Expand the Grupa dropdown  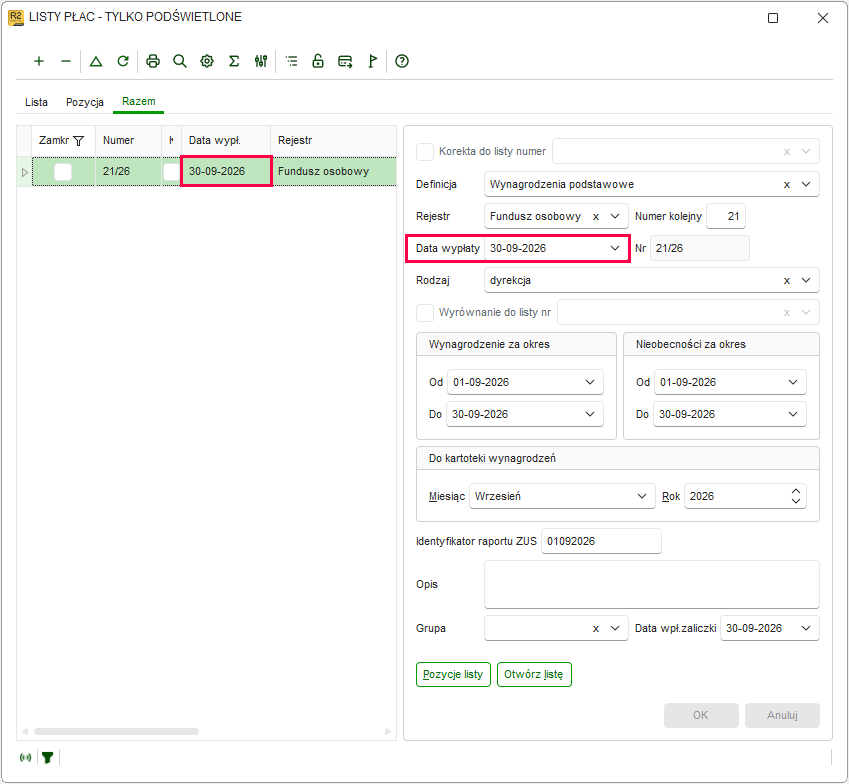coord(615,629)
